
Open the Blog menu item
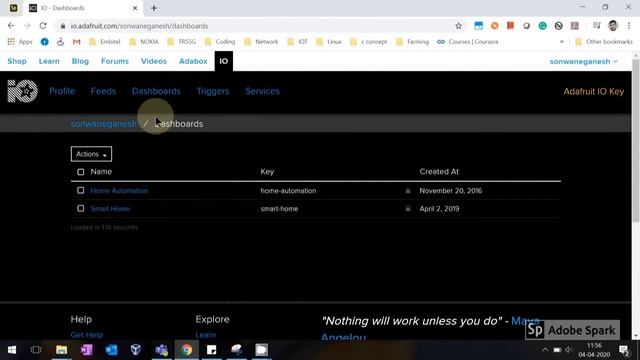(80, 61)
